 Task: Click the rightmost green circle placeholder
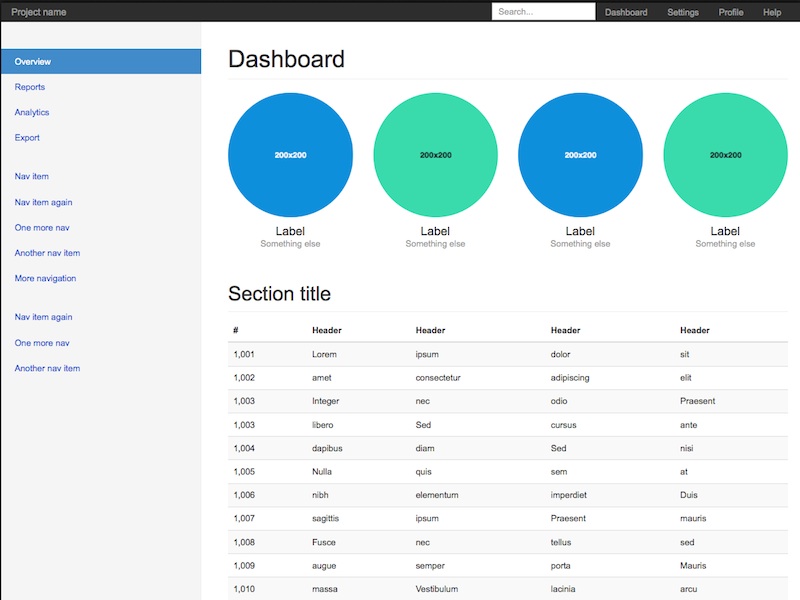point(725,155)
